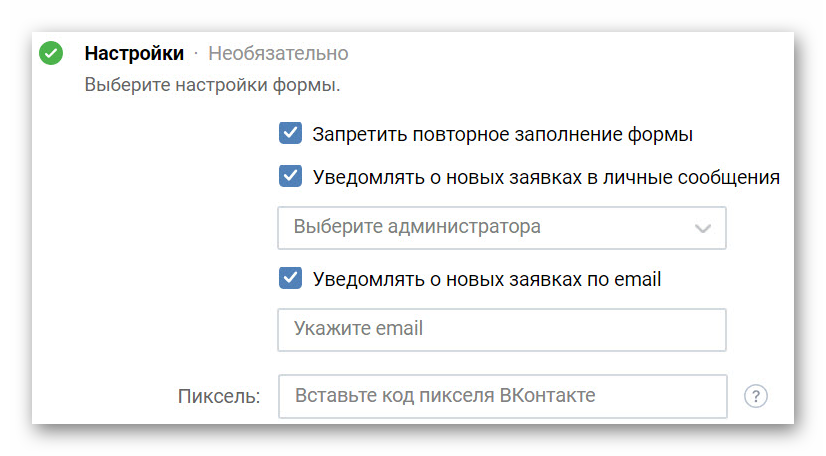Click the Выберите настройки формы description text
Image resolution: width=826 pixels, height=456 pixels.
point(212,85)
